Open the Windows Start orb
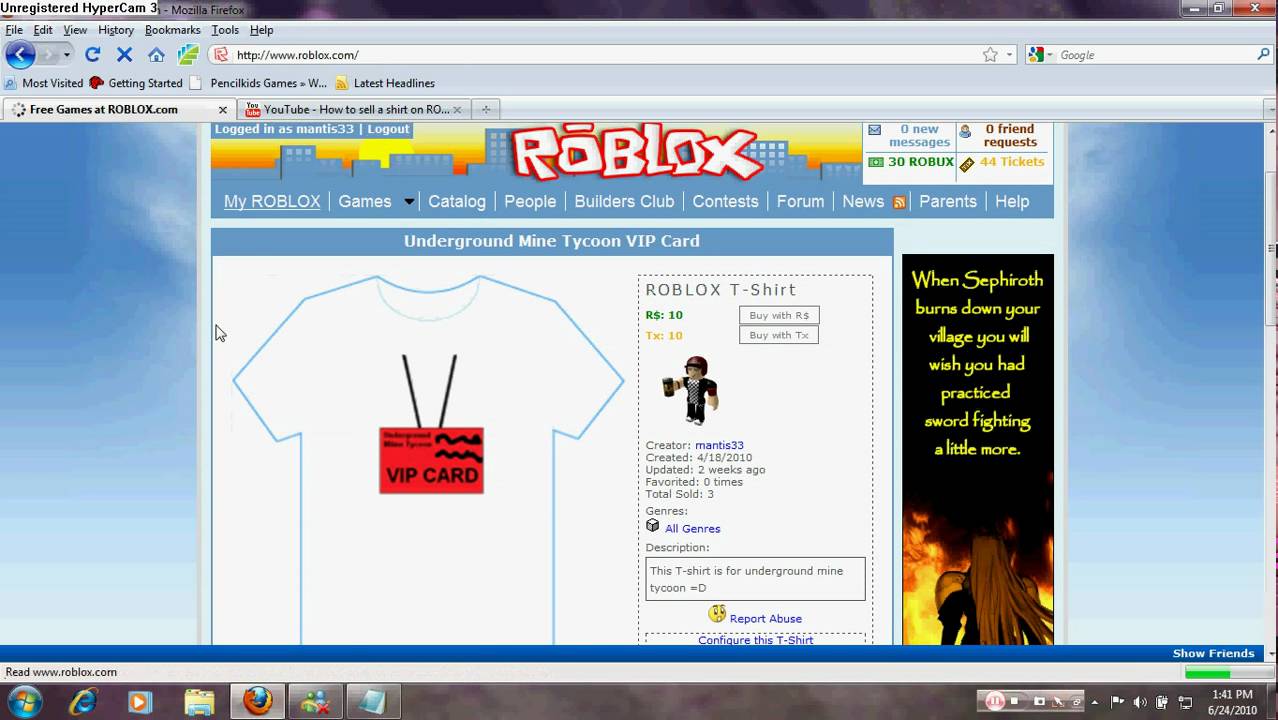Image resolution: width=1278 pixels, height=720 pixels. tap(24, 701)
